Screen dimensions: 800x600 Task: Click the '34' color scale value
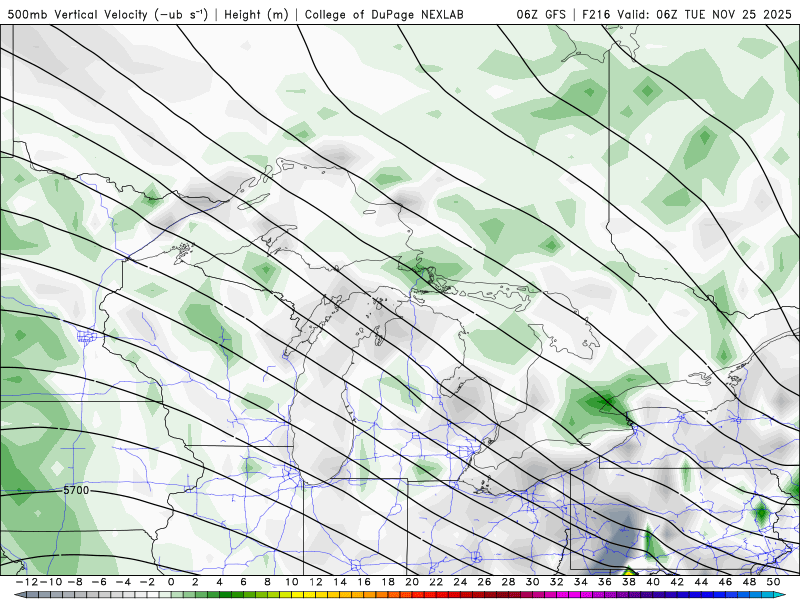581,582
